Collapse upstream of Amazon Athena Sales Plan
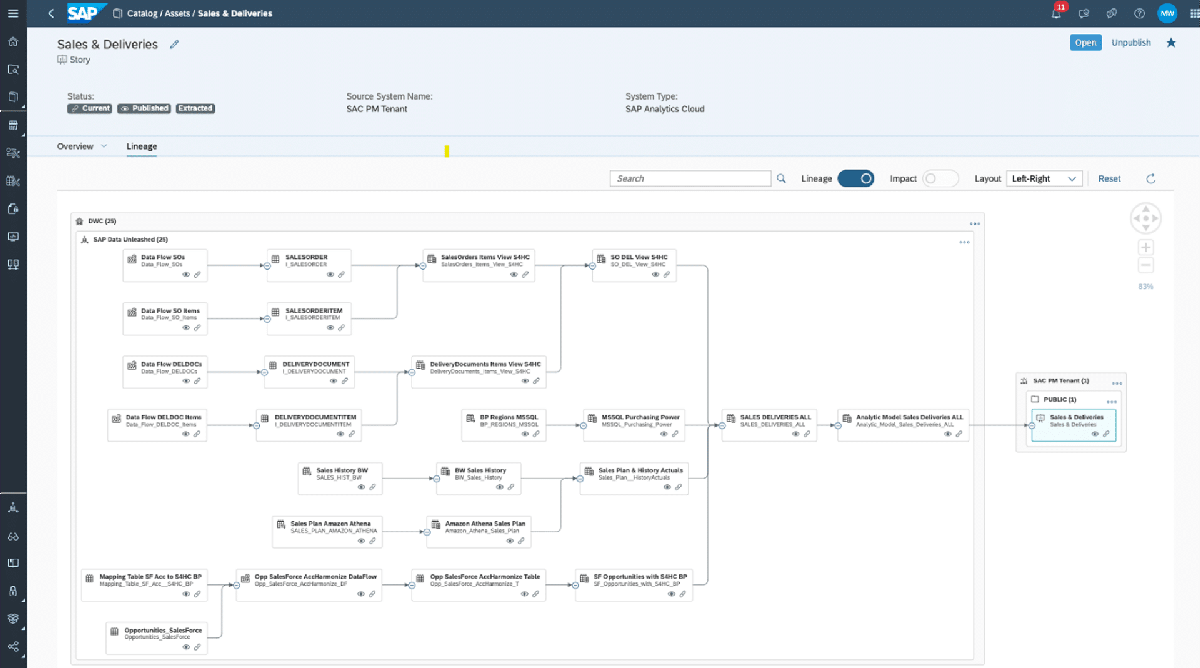Image resolution: width=1200 pixels, height=668 pixels. click(x=427, y=532)
